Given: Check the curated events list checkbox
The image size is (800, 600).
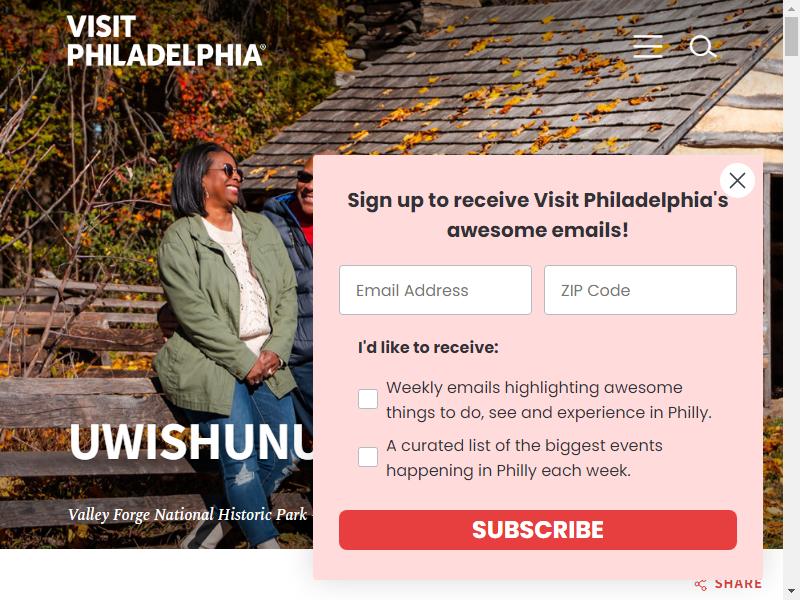Looking at the screenshot, I should pyautogui.click(x=368, y=457).
